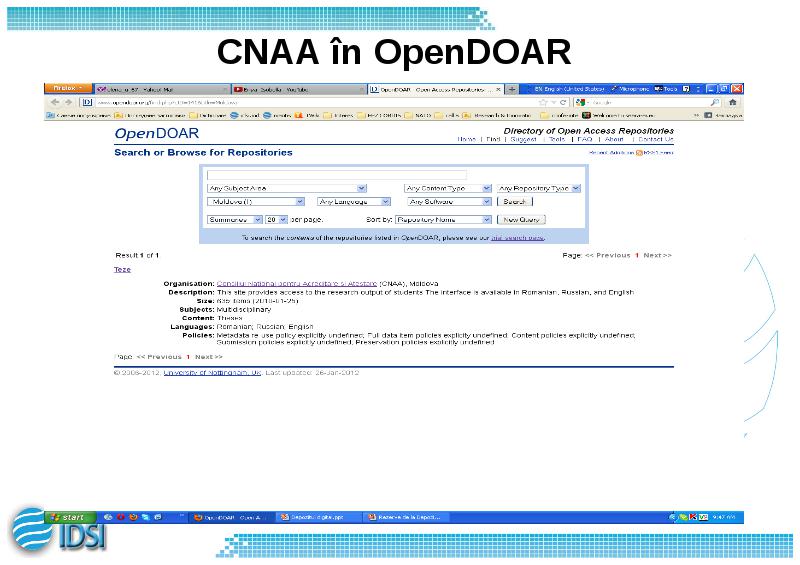Open the Home link in OpenDOAR menu
This screenshot has width=800, height=565.
tap(466, 139)
